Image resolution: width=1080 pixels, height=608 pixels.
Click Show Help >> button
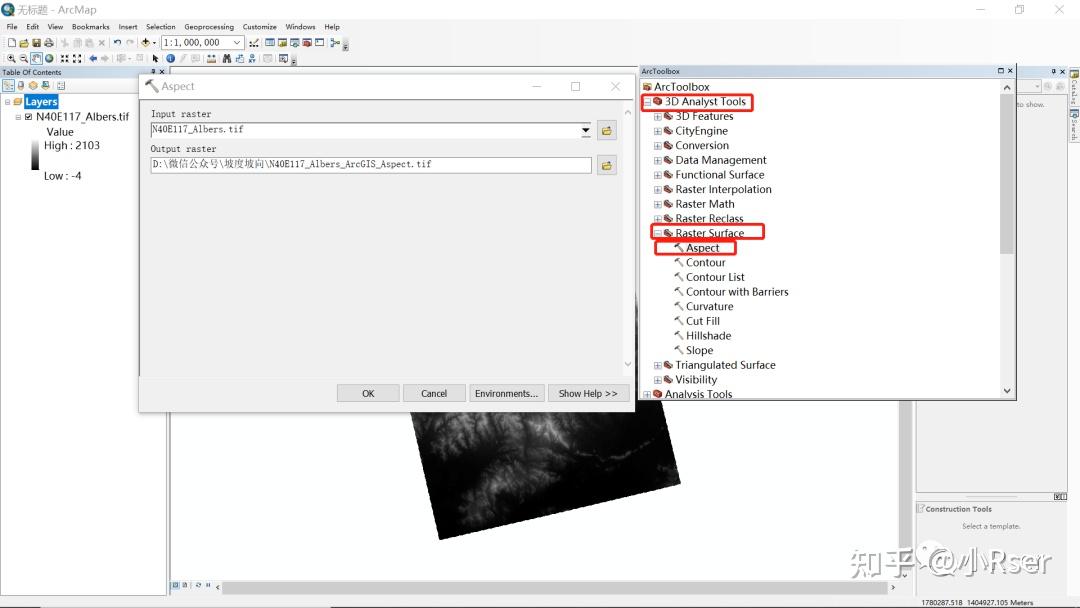click(588, 393)
